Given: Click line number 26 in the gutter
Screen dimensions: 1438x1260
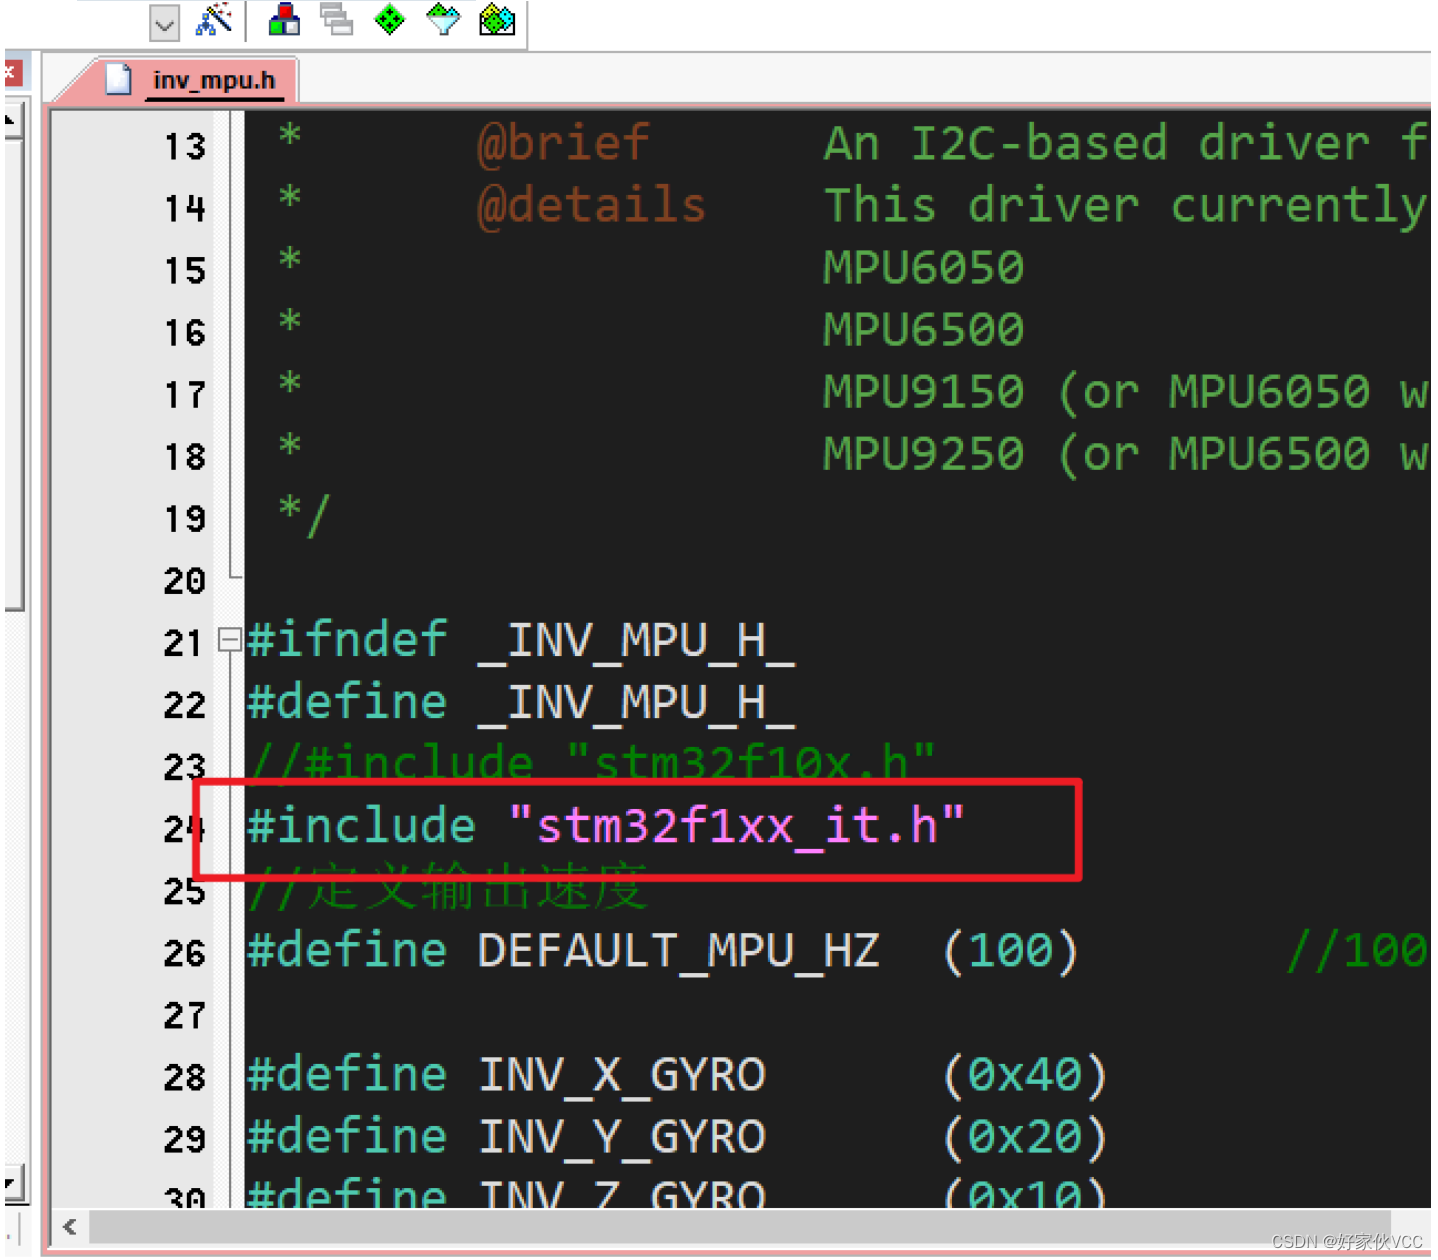Looking at the screenshot, I should [184, 953].
